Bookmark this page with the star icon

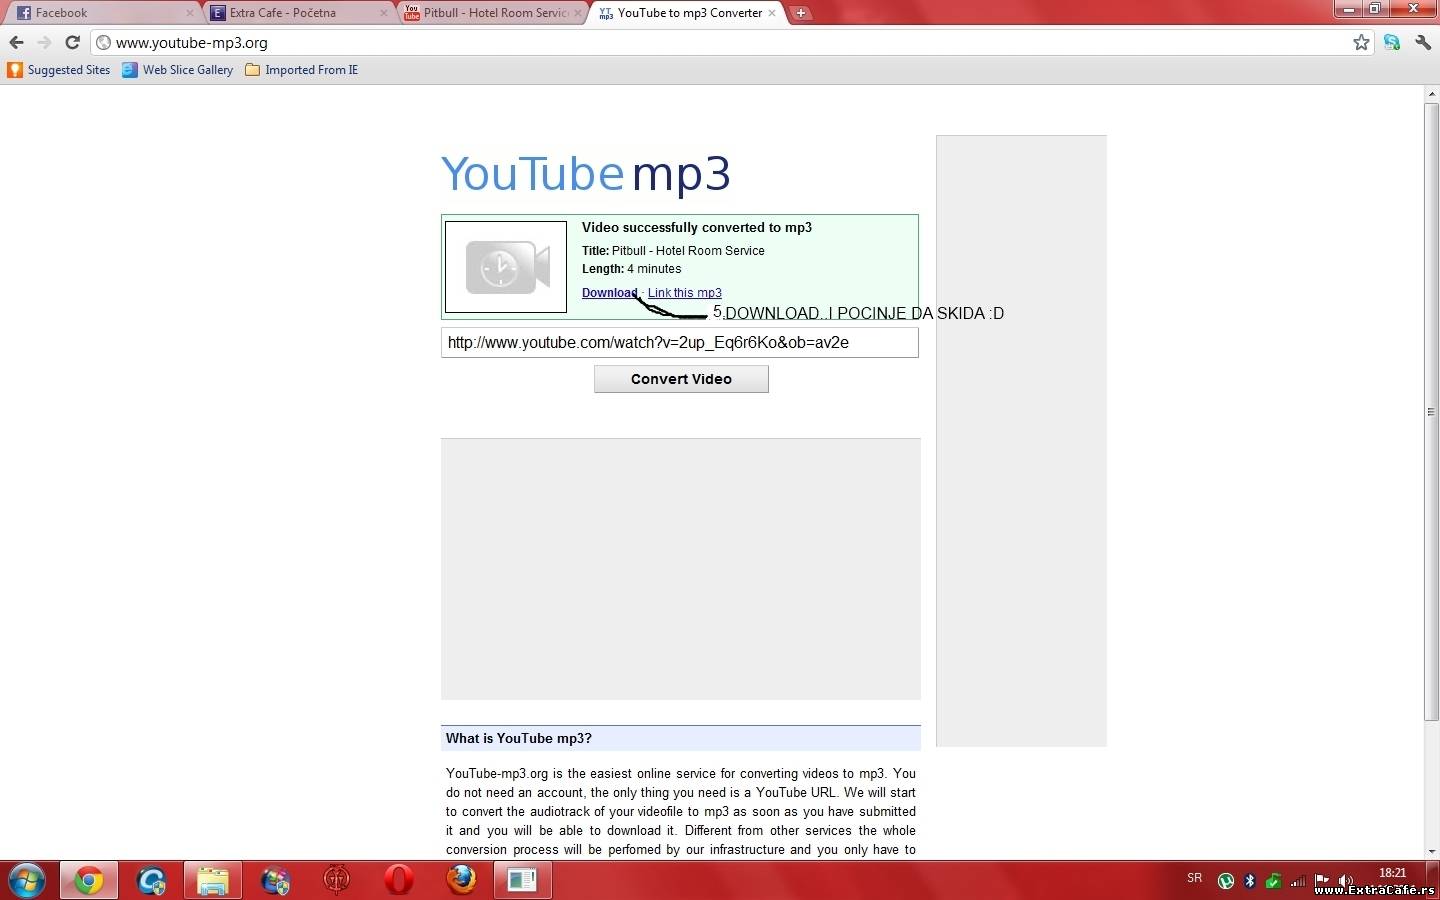1361,42
